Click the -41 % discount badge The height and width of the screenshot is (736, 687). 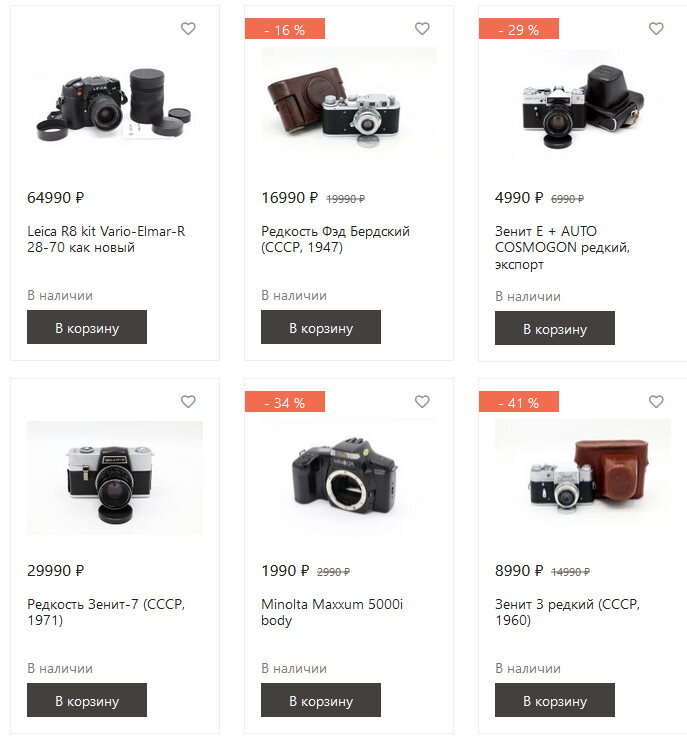519,402
